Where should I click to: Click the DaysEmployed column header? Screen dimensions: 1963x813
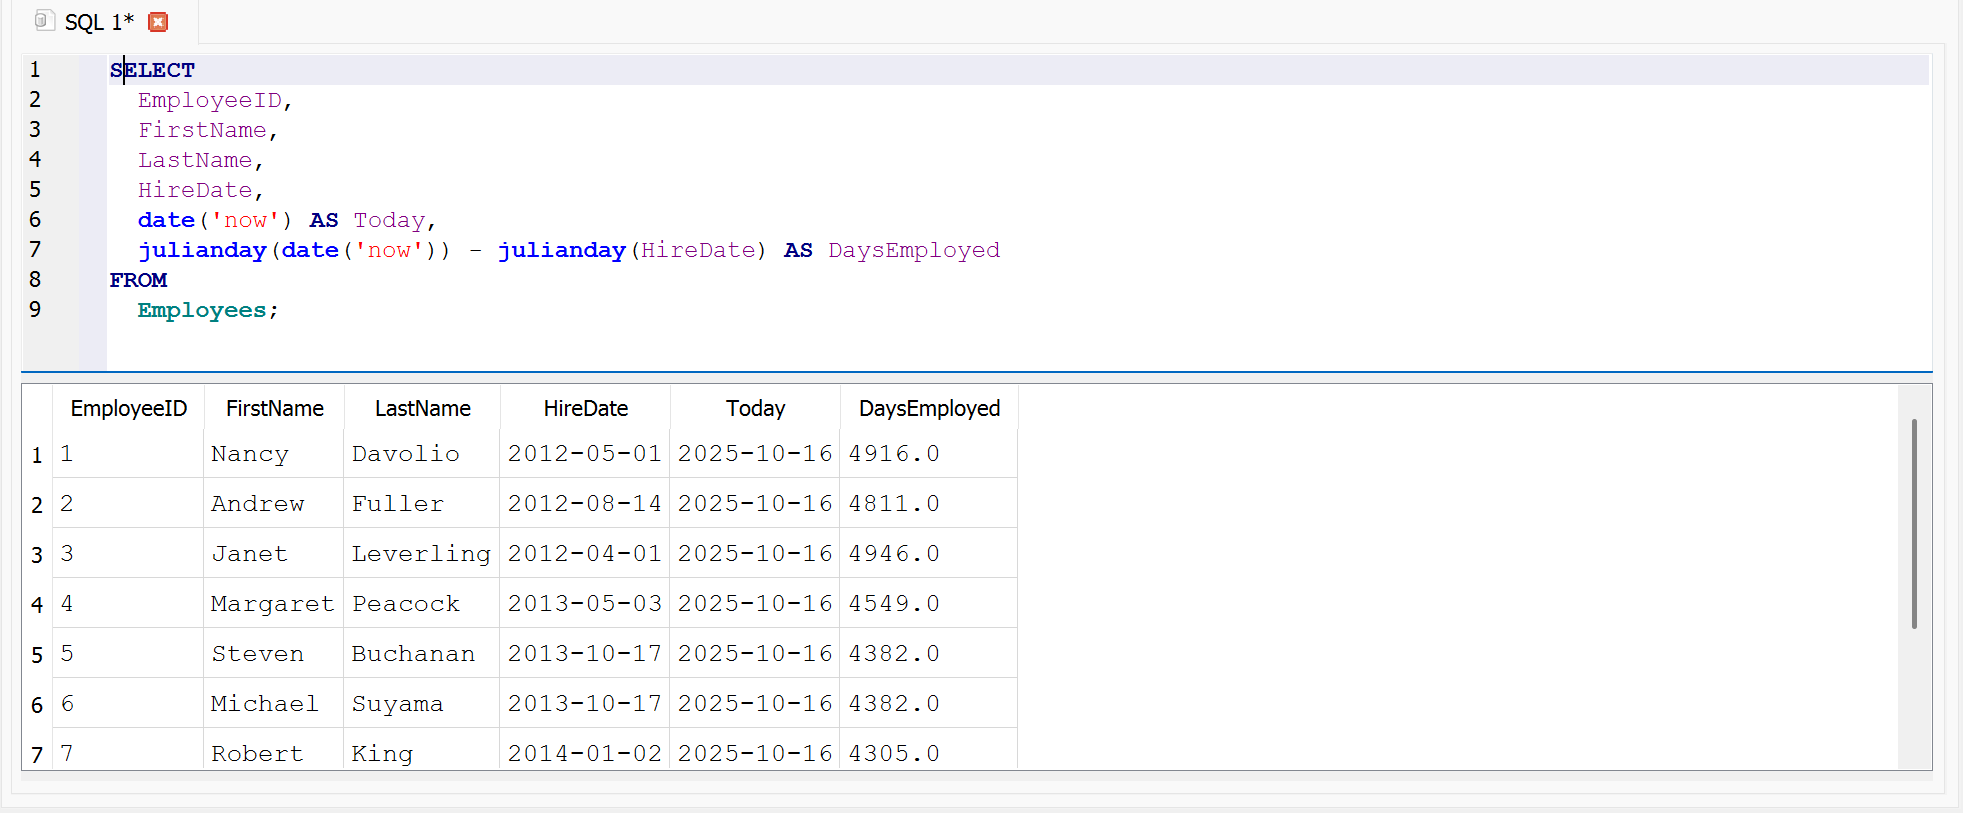click(x=928, y=408)
